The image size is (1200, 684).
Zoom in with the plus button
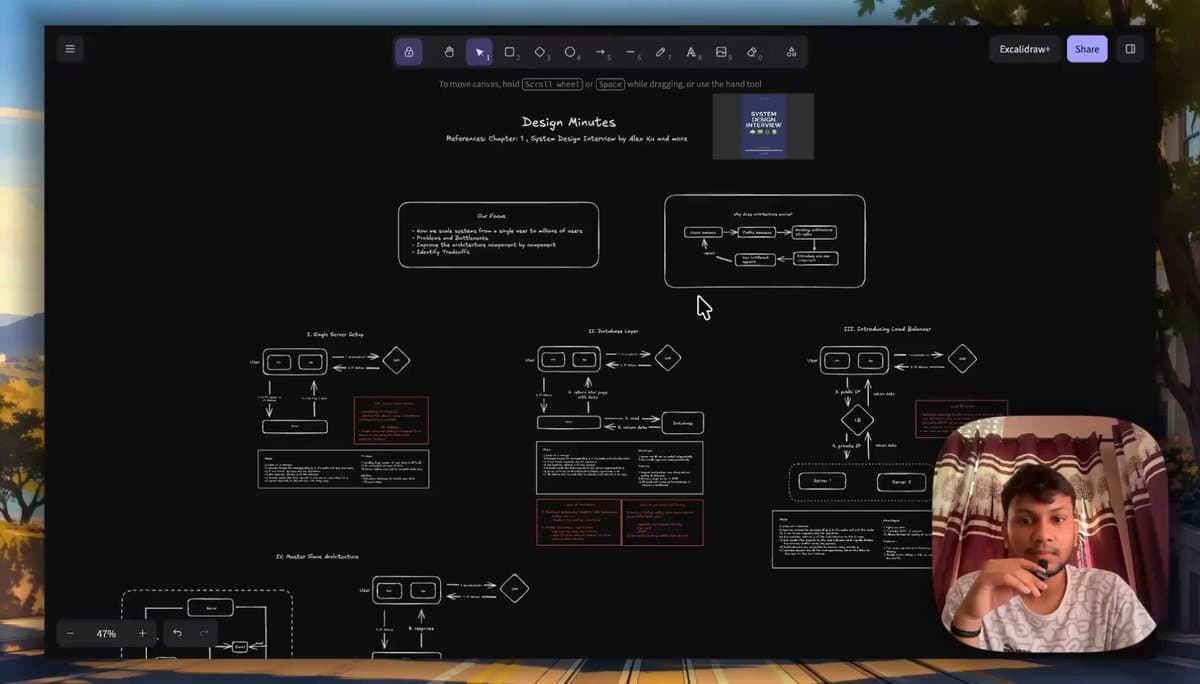(142, 633)
